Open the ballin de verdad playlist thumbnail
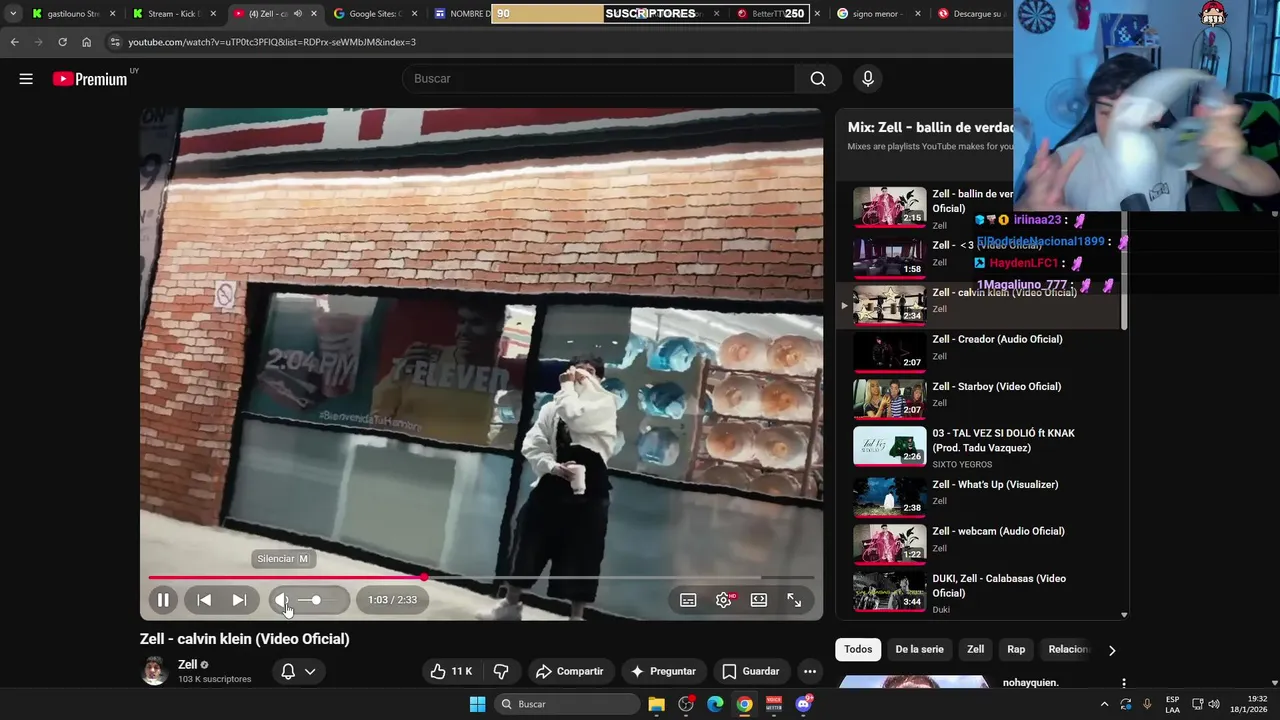This screenshot has width=1280, height=720. (x=889, y=207)
